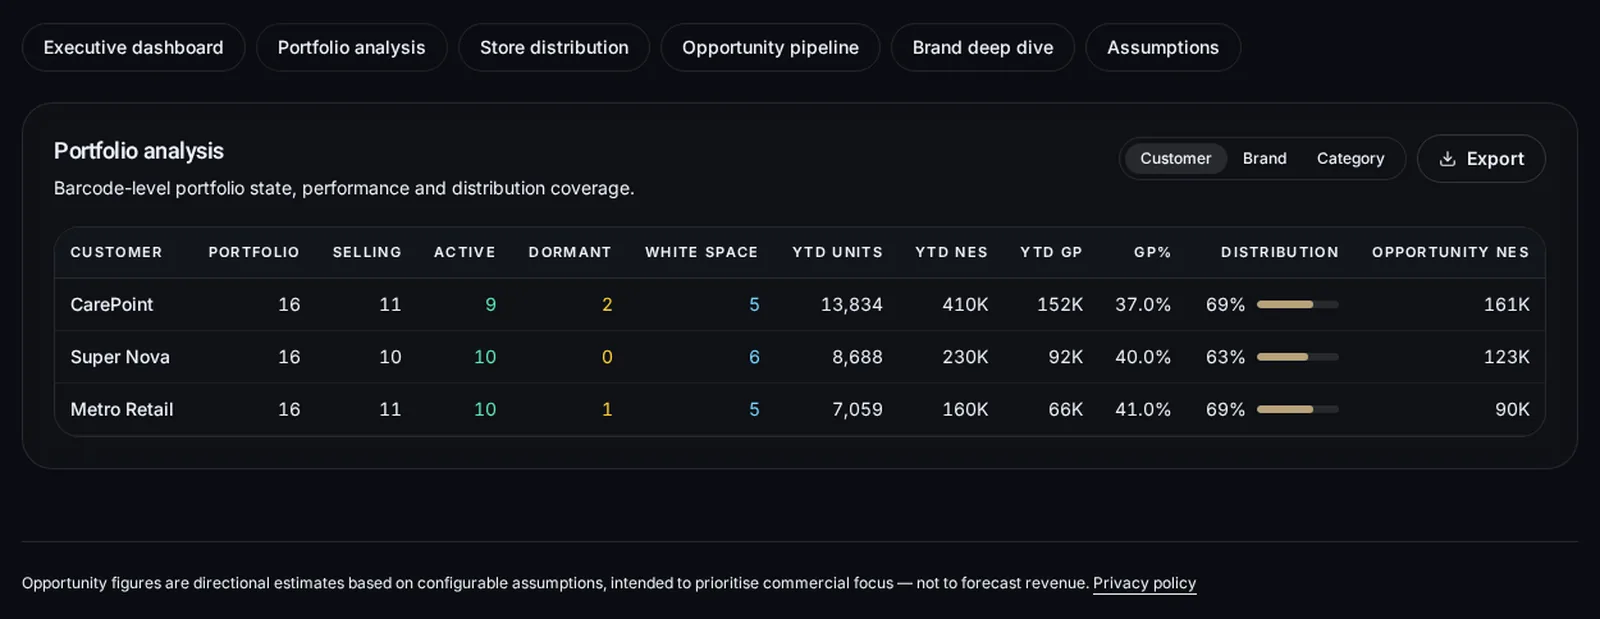The height and width of the screenshot is (619, 1600).
Task: Switch grouping to Customer view
Action: coord(1175,158)
